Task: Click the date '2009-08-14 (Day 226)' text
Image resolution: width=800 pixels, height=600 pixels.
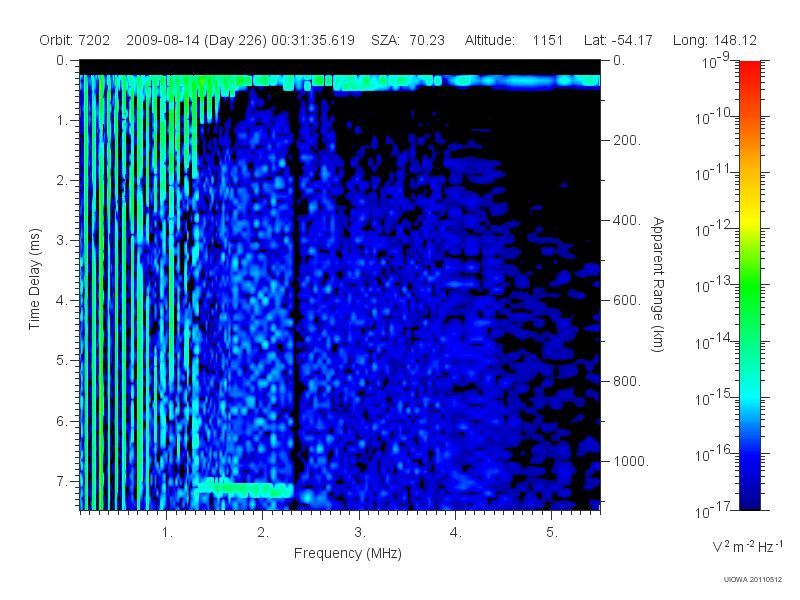Action: [196, 40]
